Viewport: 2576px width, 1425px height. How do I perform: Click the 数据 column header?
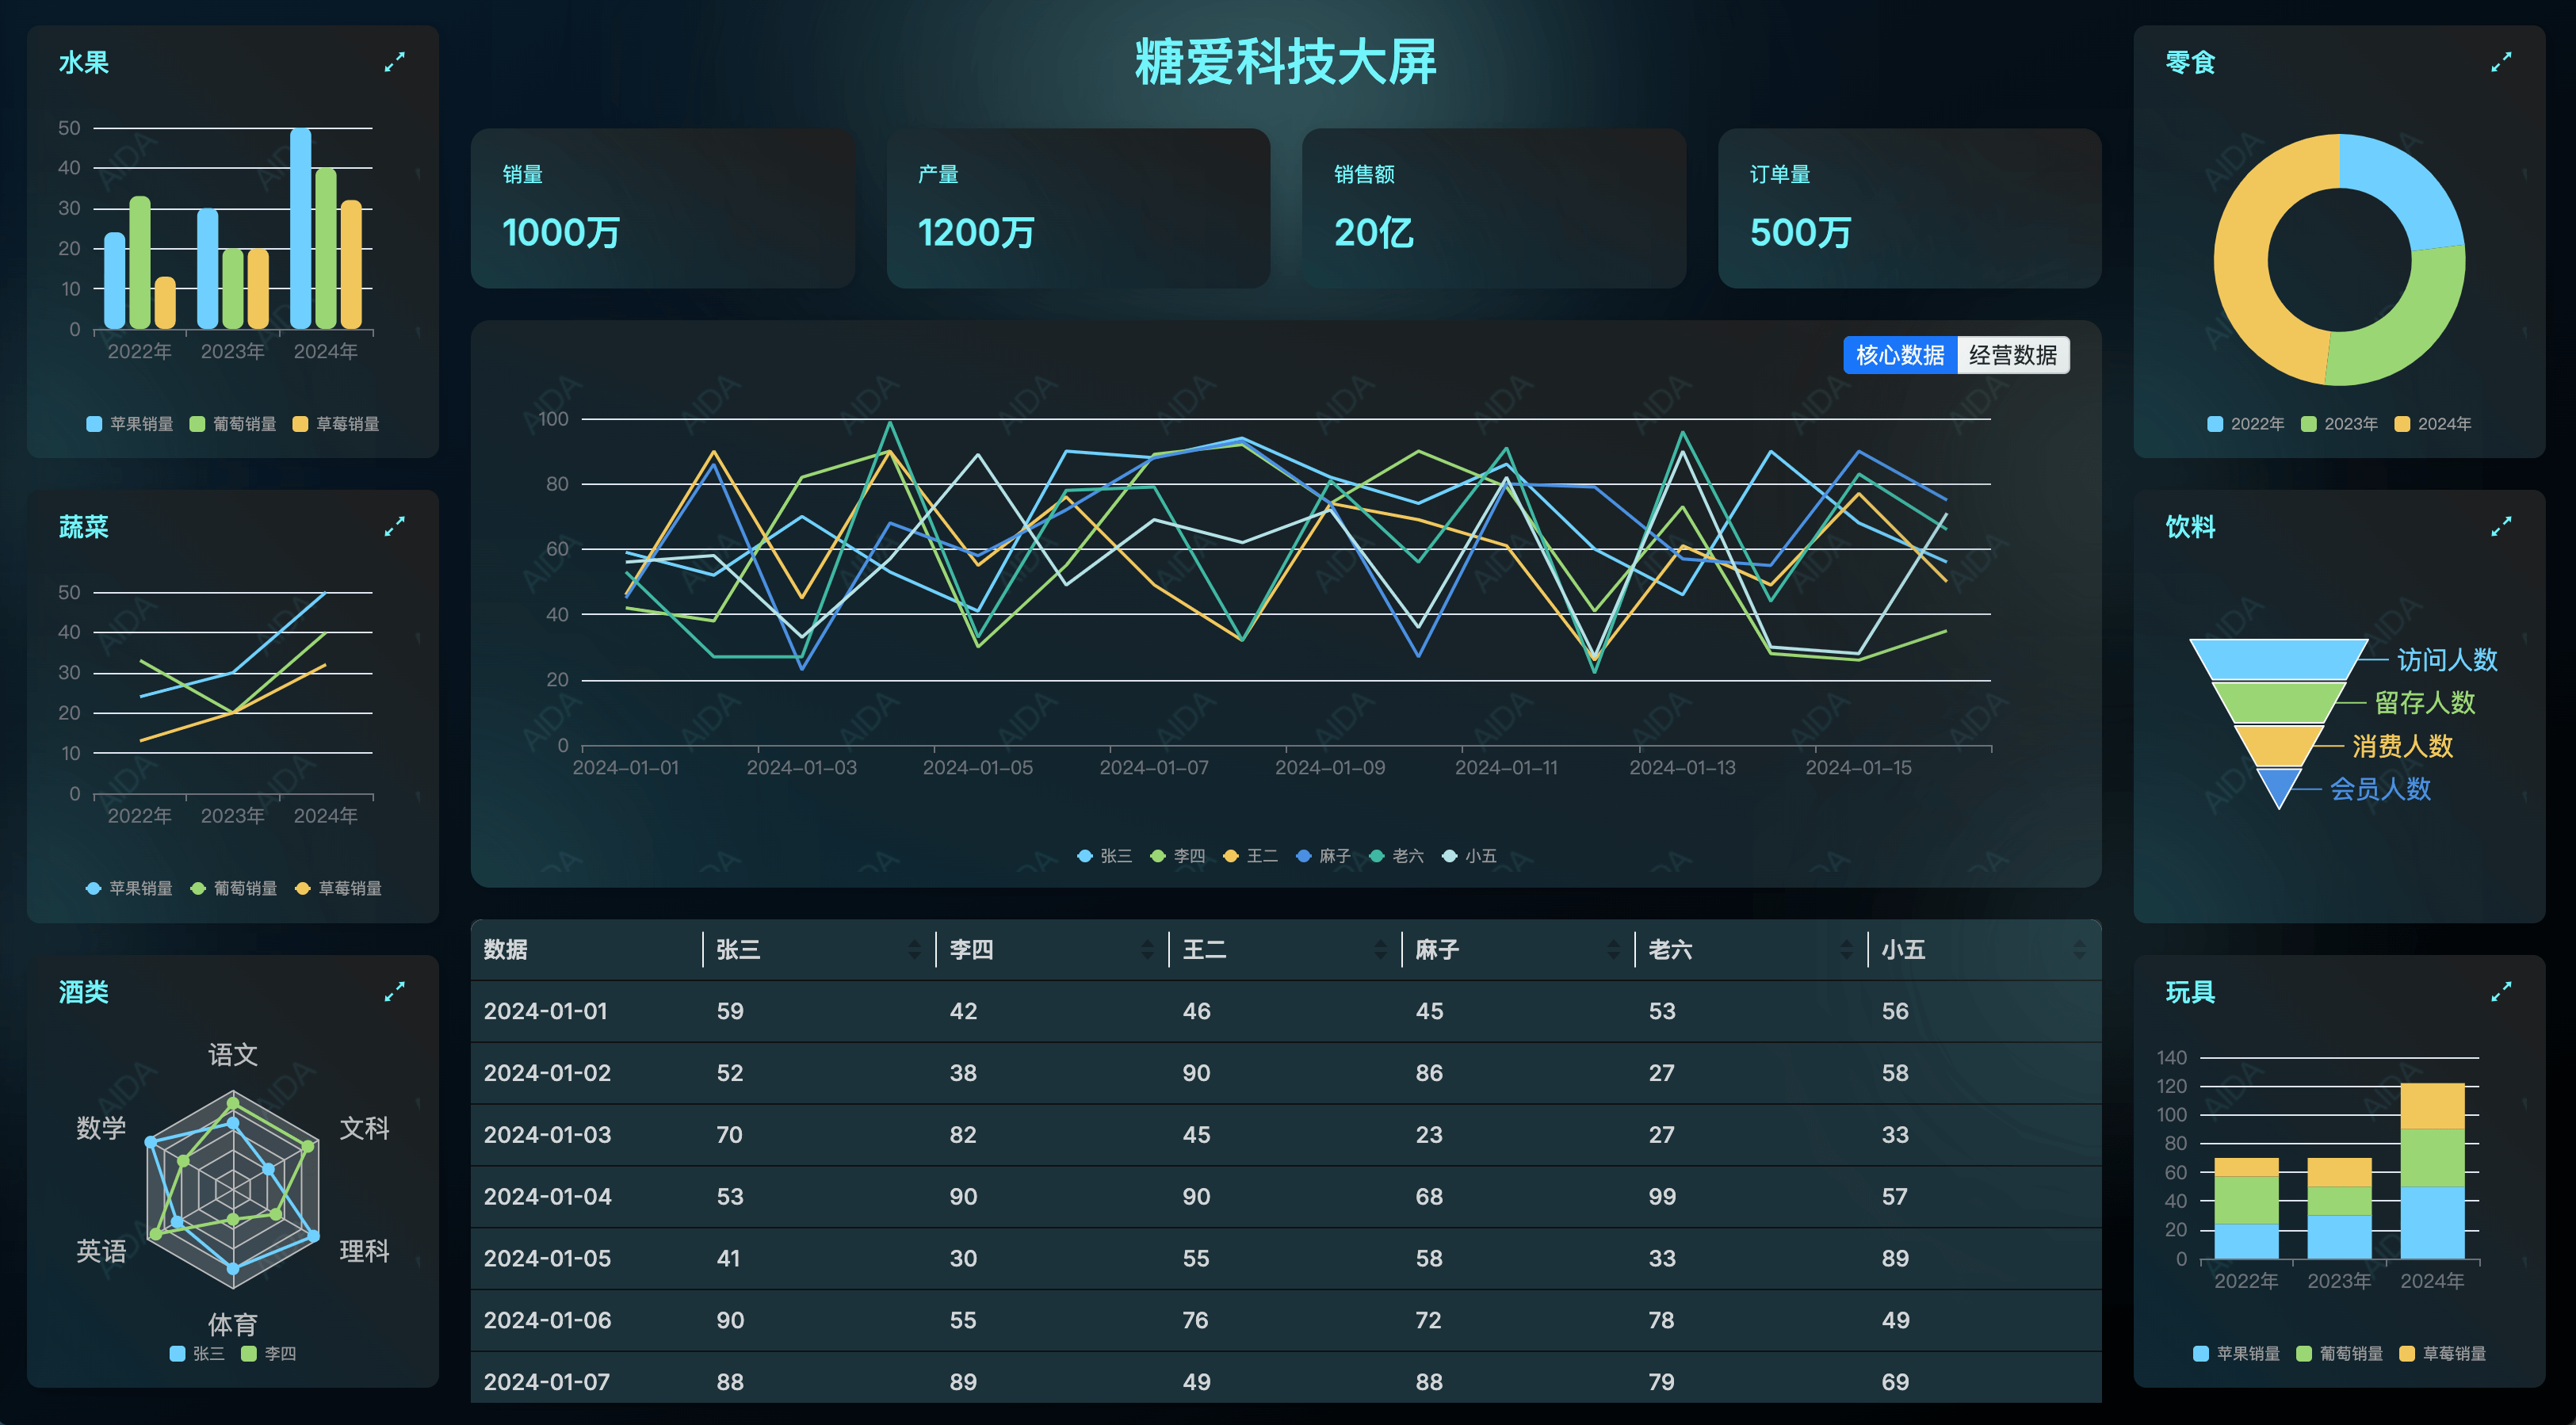click(587, 950)
